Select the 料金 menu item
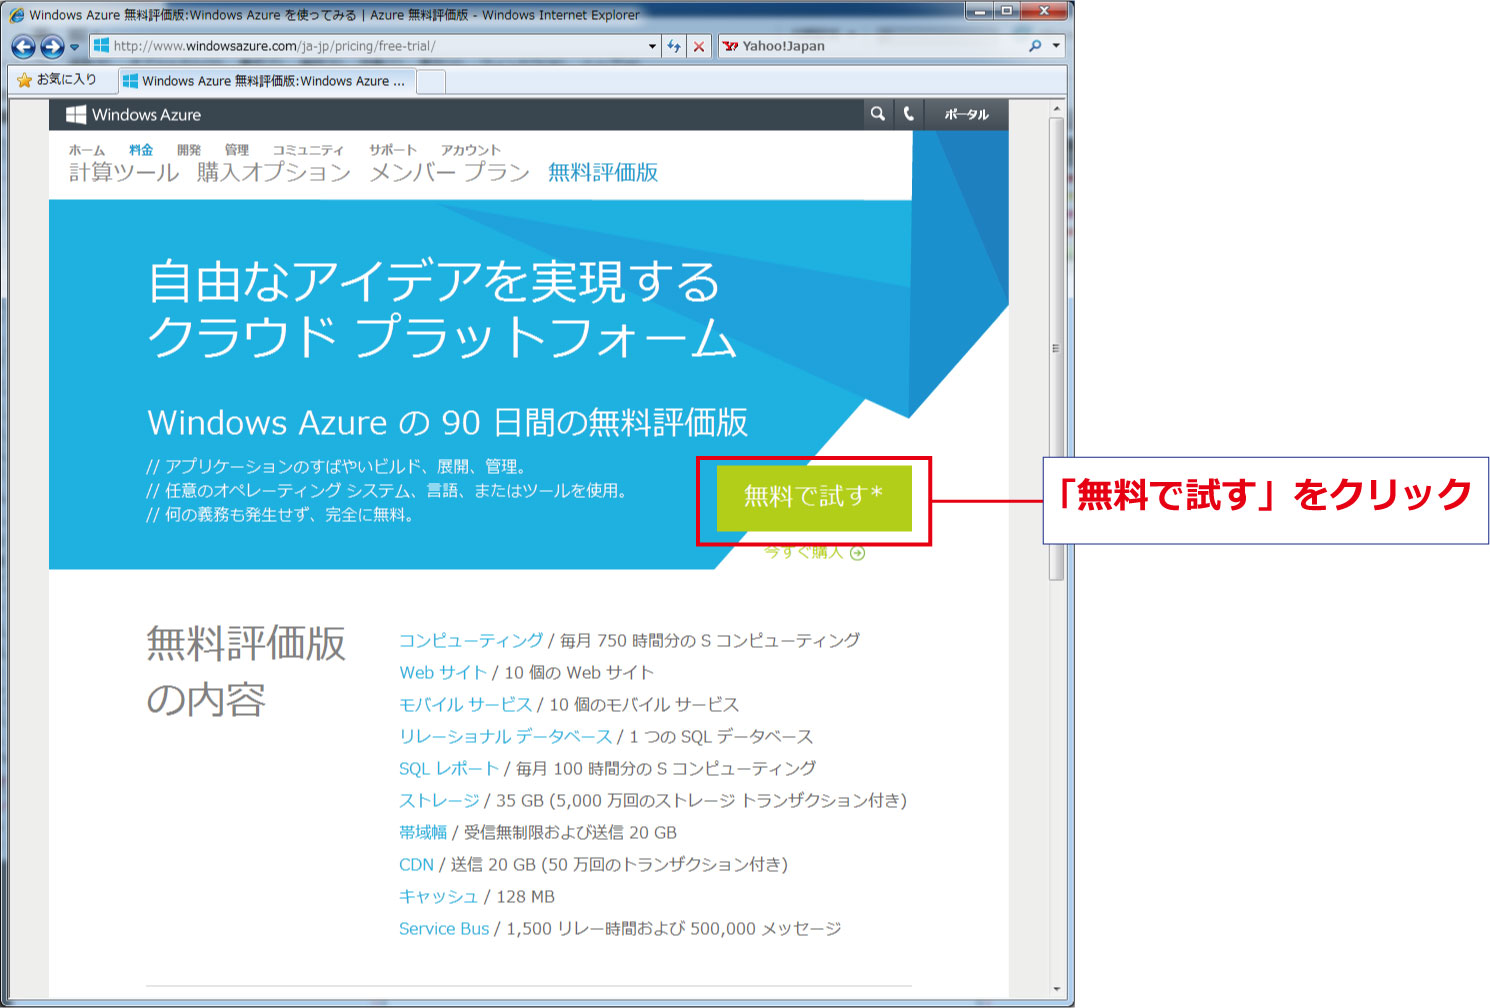Screen dimensions: 1490x1008 (141, 150)
